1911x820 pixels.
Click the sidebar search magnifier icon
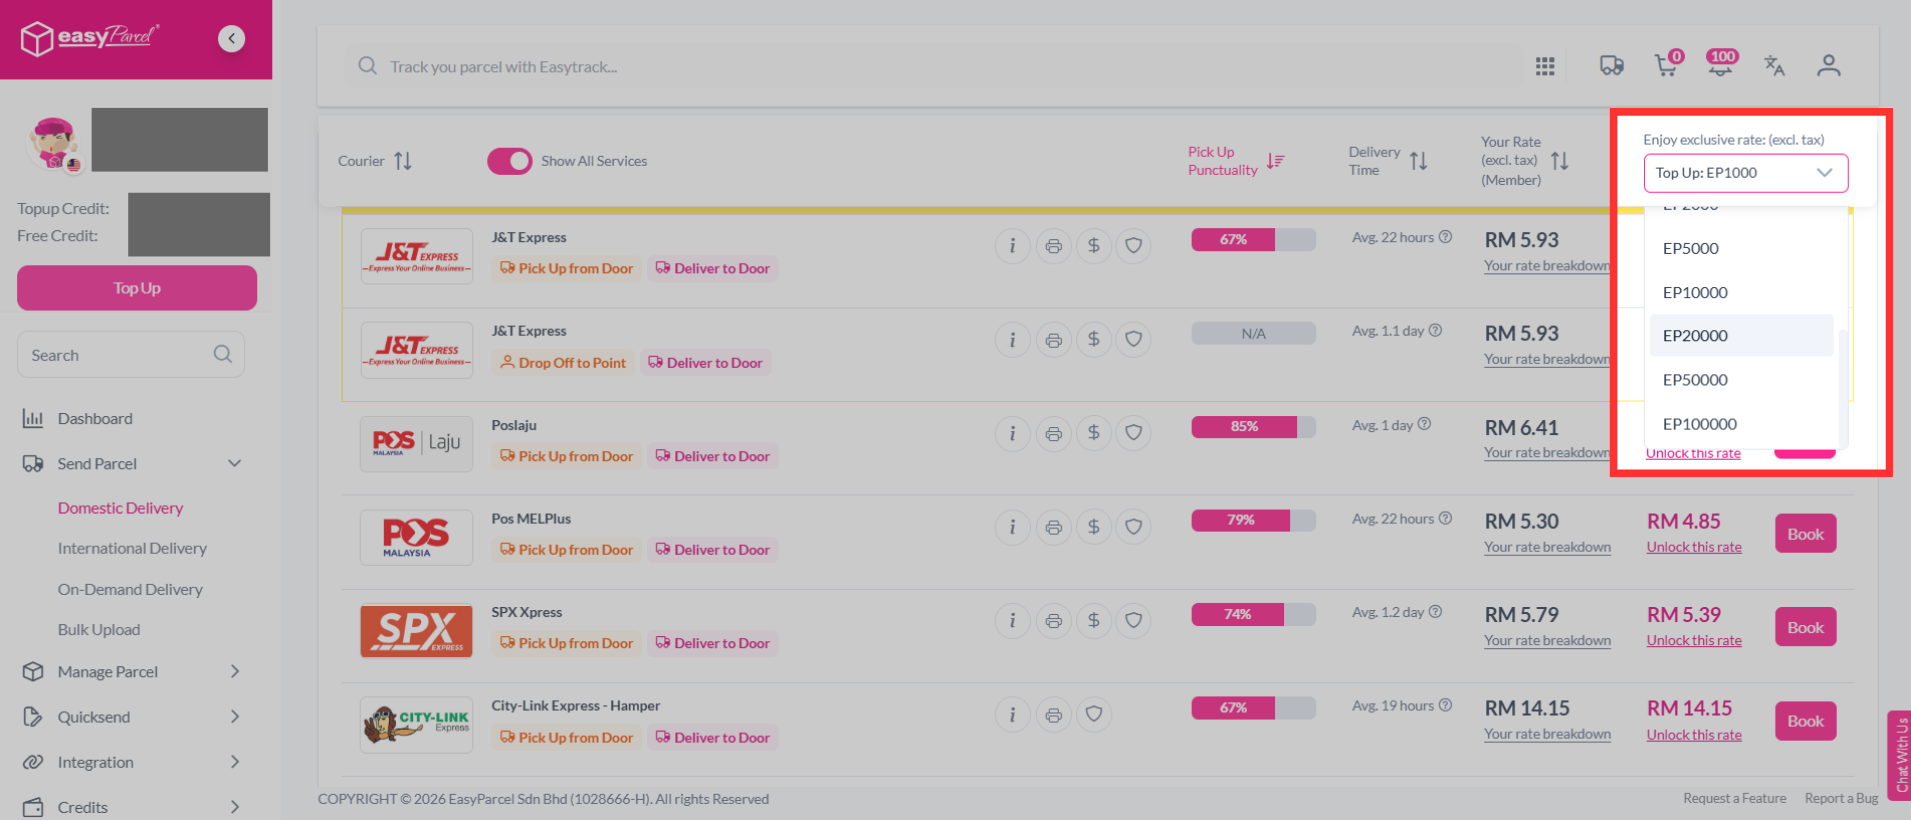tap(222, 354)
